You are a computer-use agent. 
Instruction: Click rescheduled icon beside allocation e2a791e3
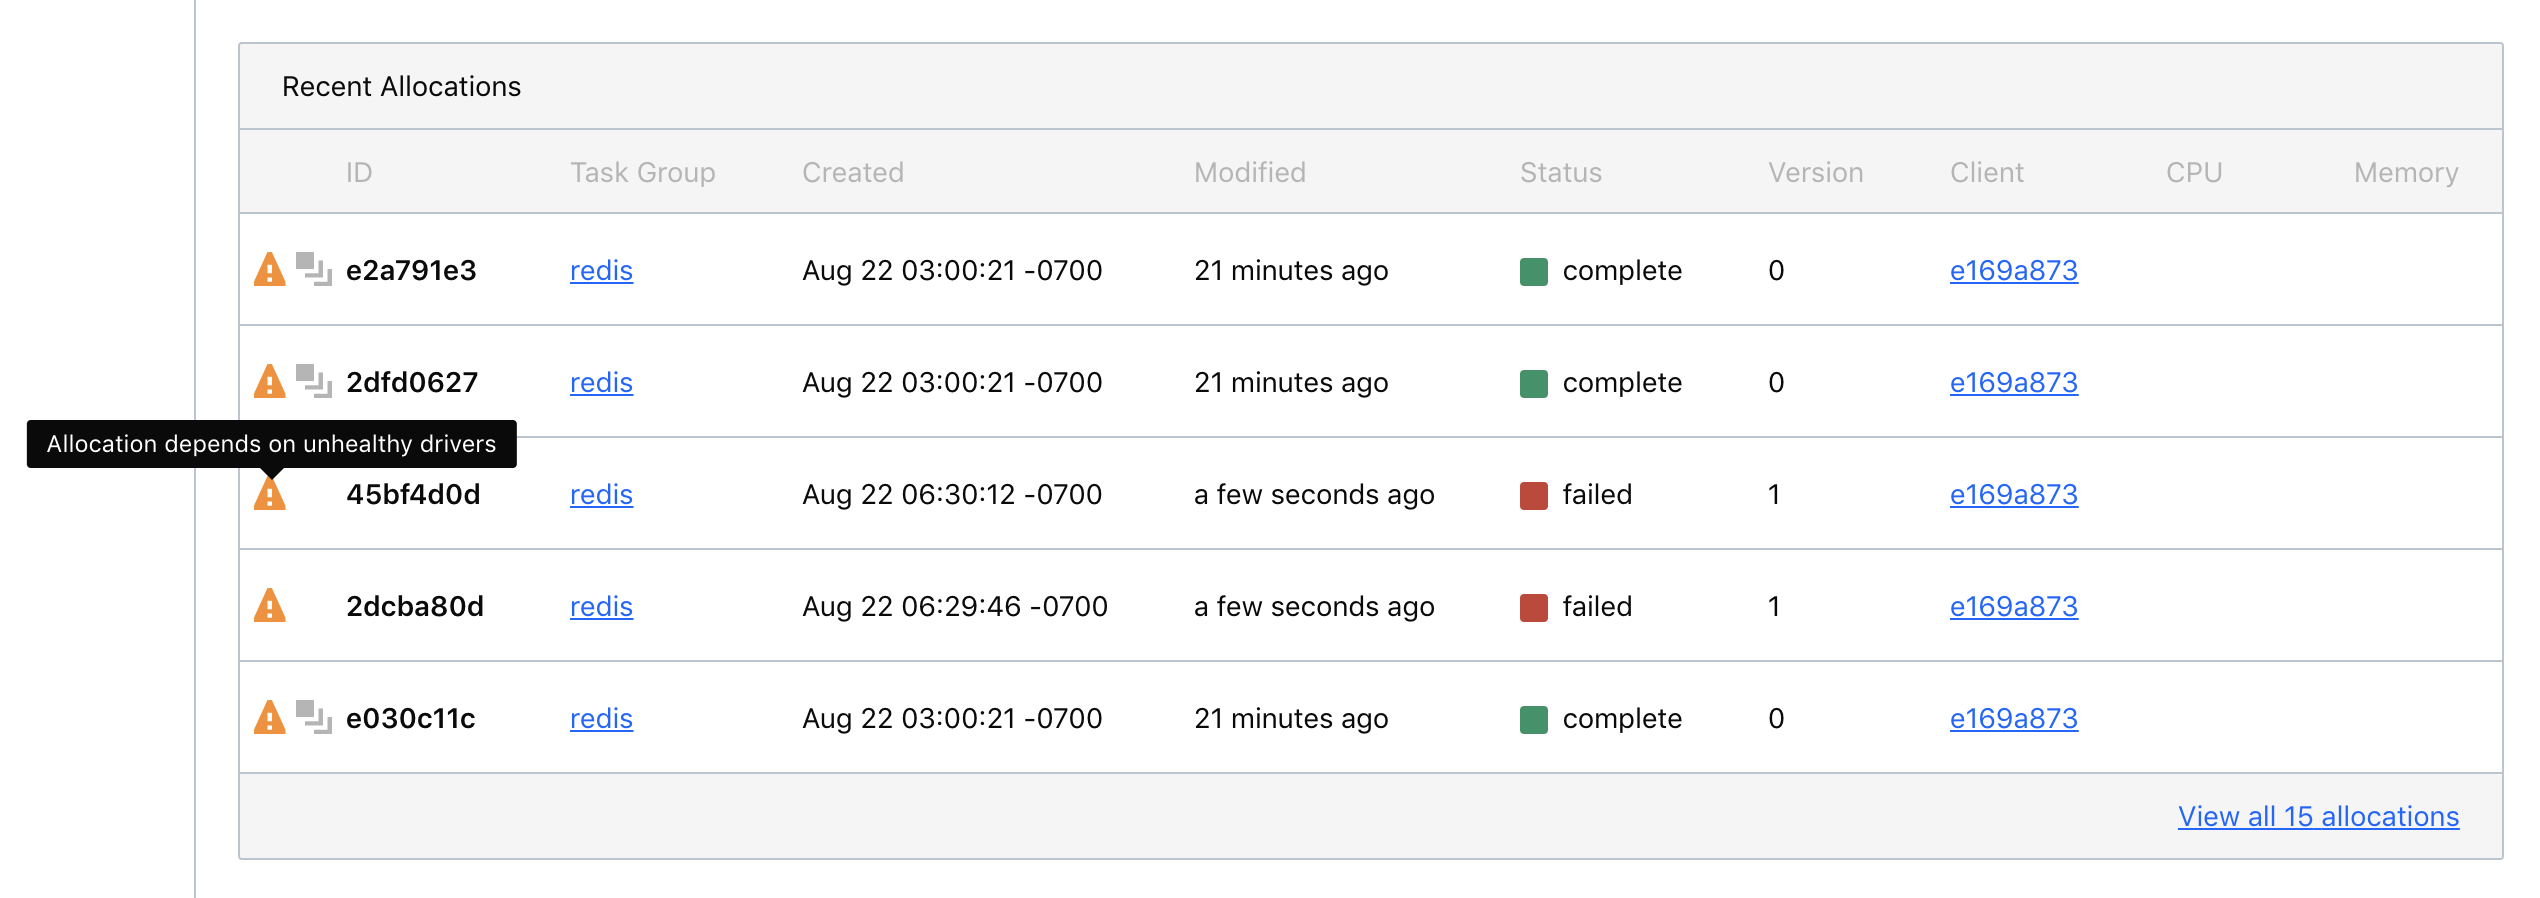click(313, 269)
